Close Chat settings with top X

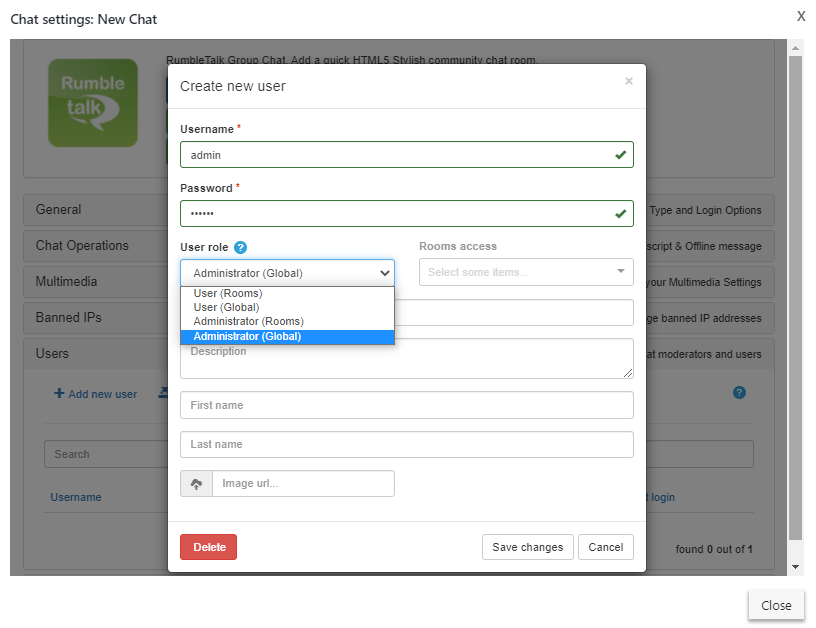coord(801,16)
